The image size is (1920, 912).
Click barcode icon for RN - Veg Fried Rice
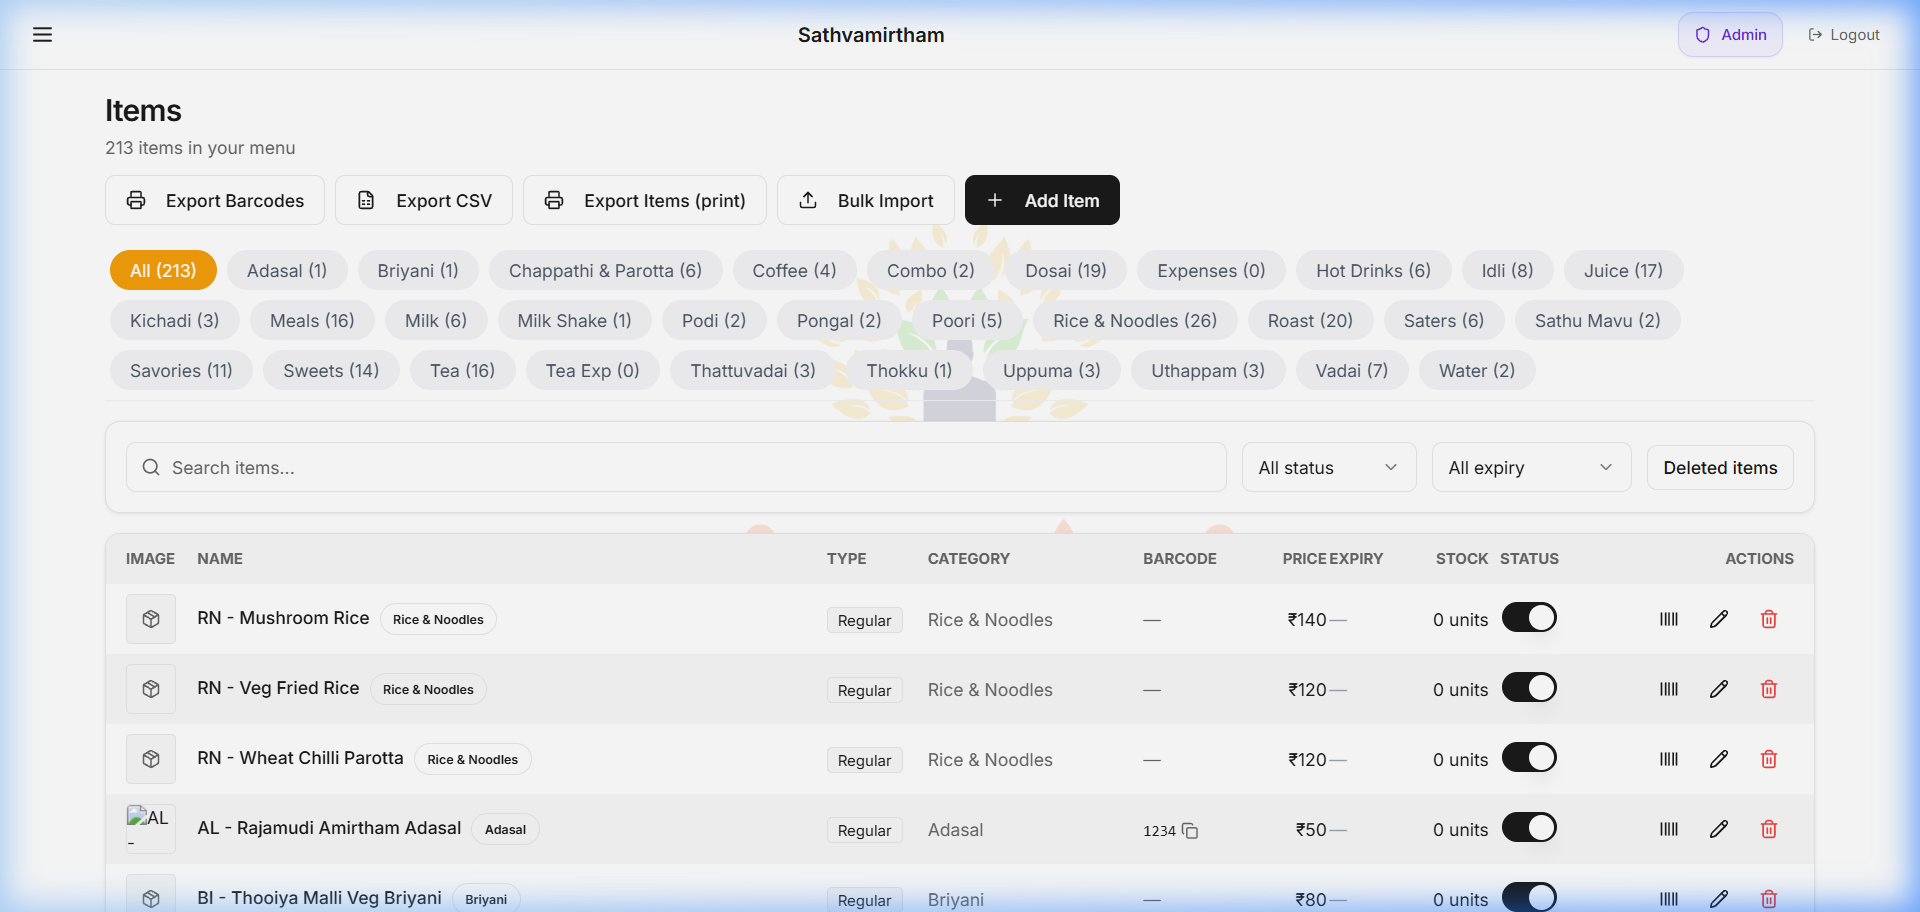1669,689
